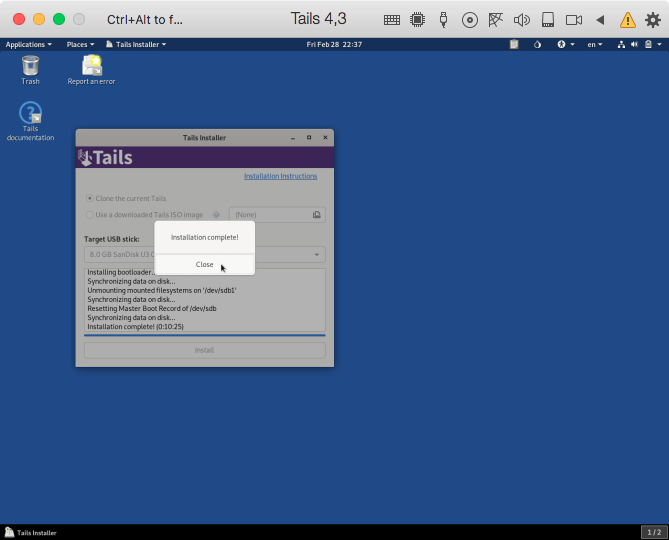Open the Tails Installer app menu
The image size is (669, 540).
136,44
